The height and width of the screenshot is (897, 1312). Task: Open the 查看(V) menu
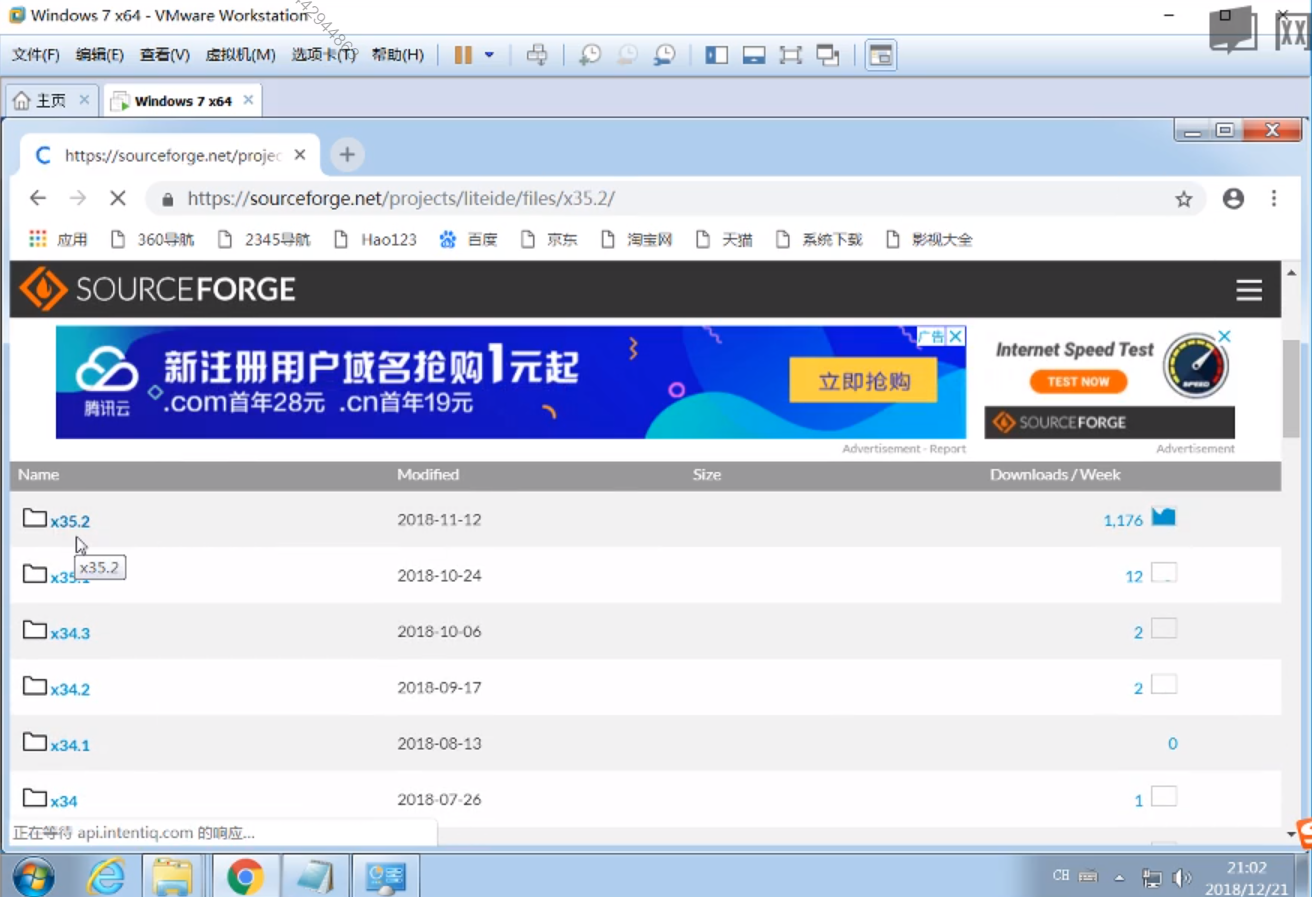tap(164, 55)
